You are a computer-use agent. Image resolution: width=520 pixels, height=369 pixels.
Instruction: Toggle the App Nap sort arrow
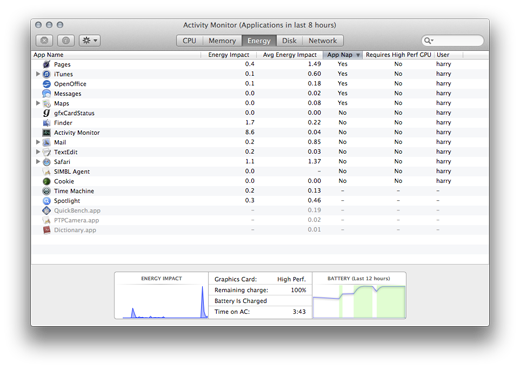tap(358, 55)
